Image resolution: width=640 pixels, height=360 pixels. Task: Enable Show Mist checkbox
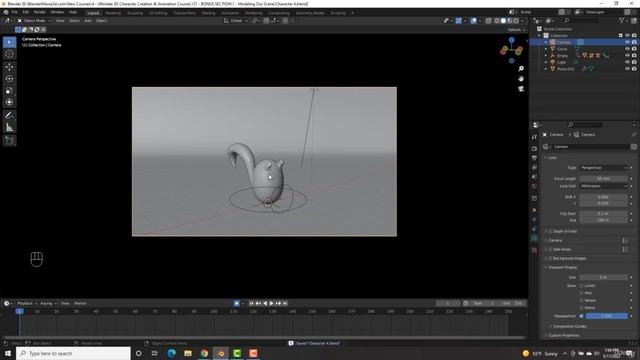[581, 293]
